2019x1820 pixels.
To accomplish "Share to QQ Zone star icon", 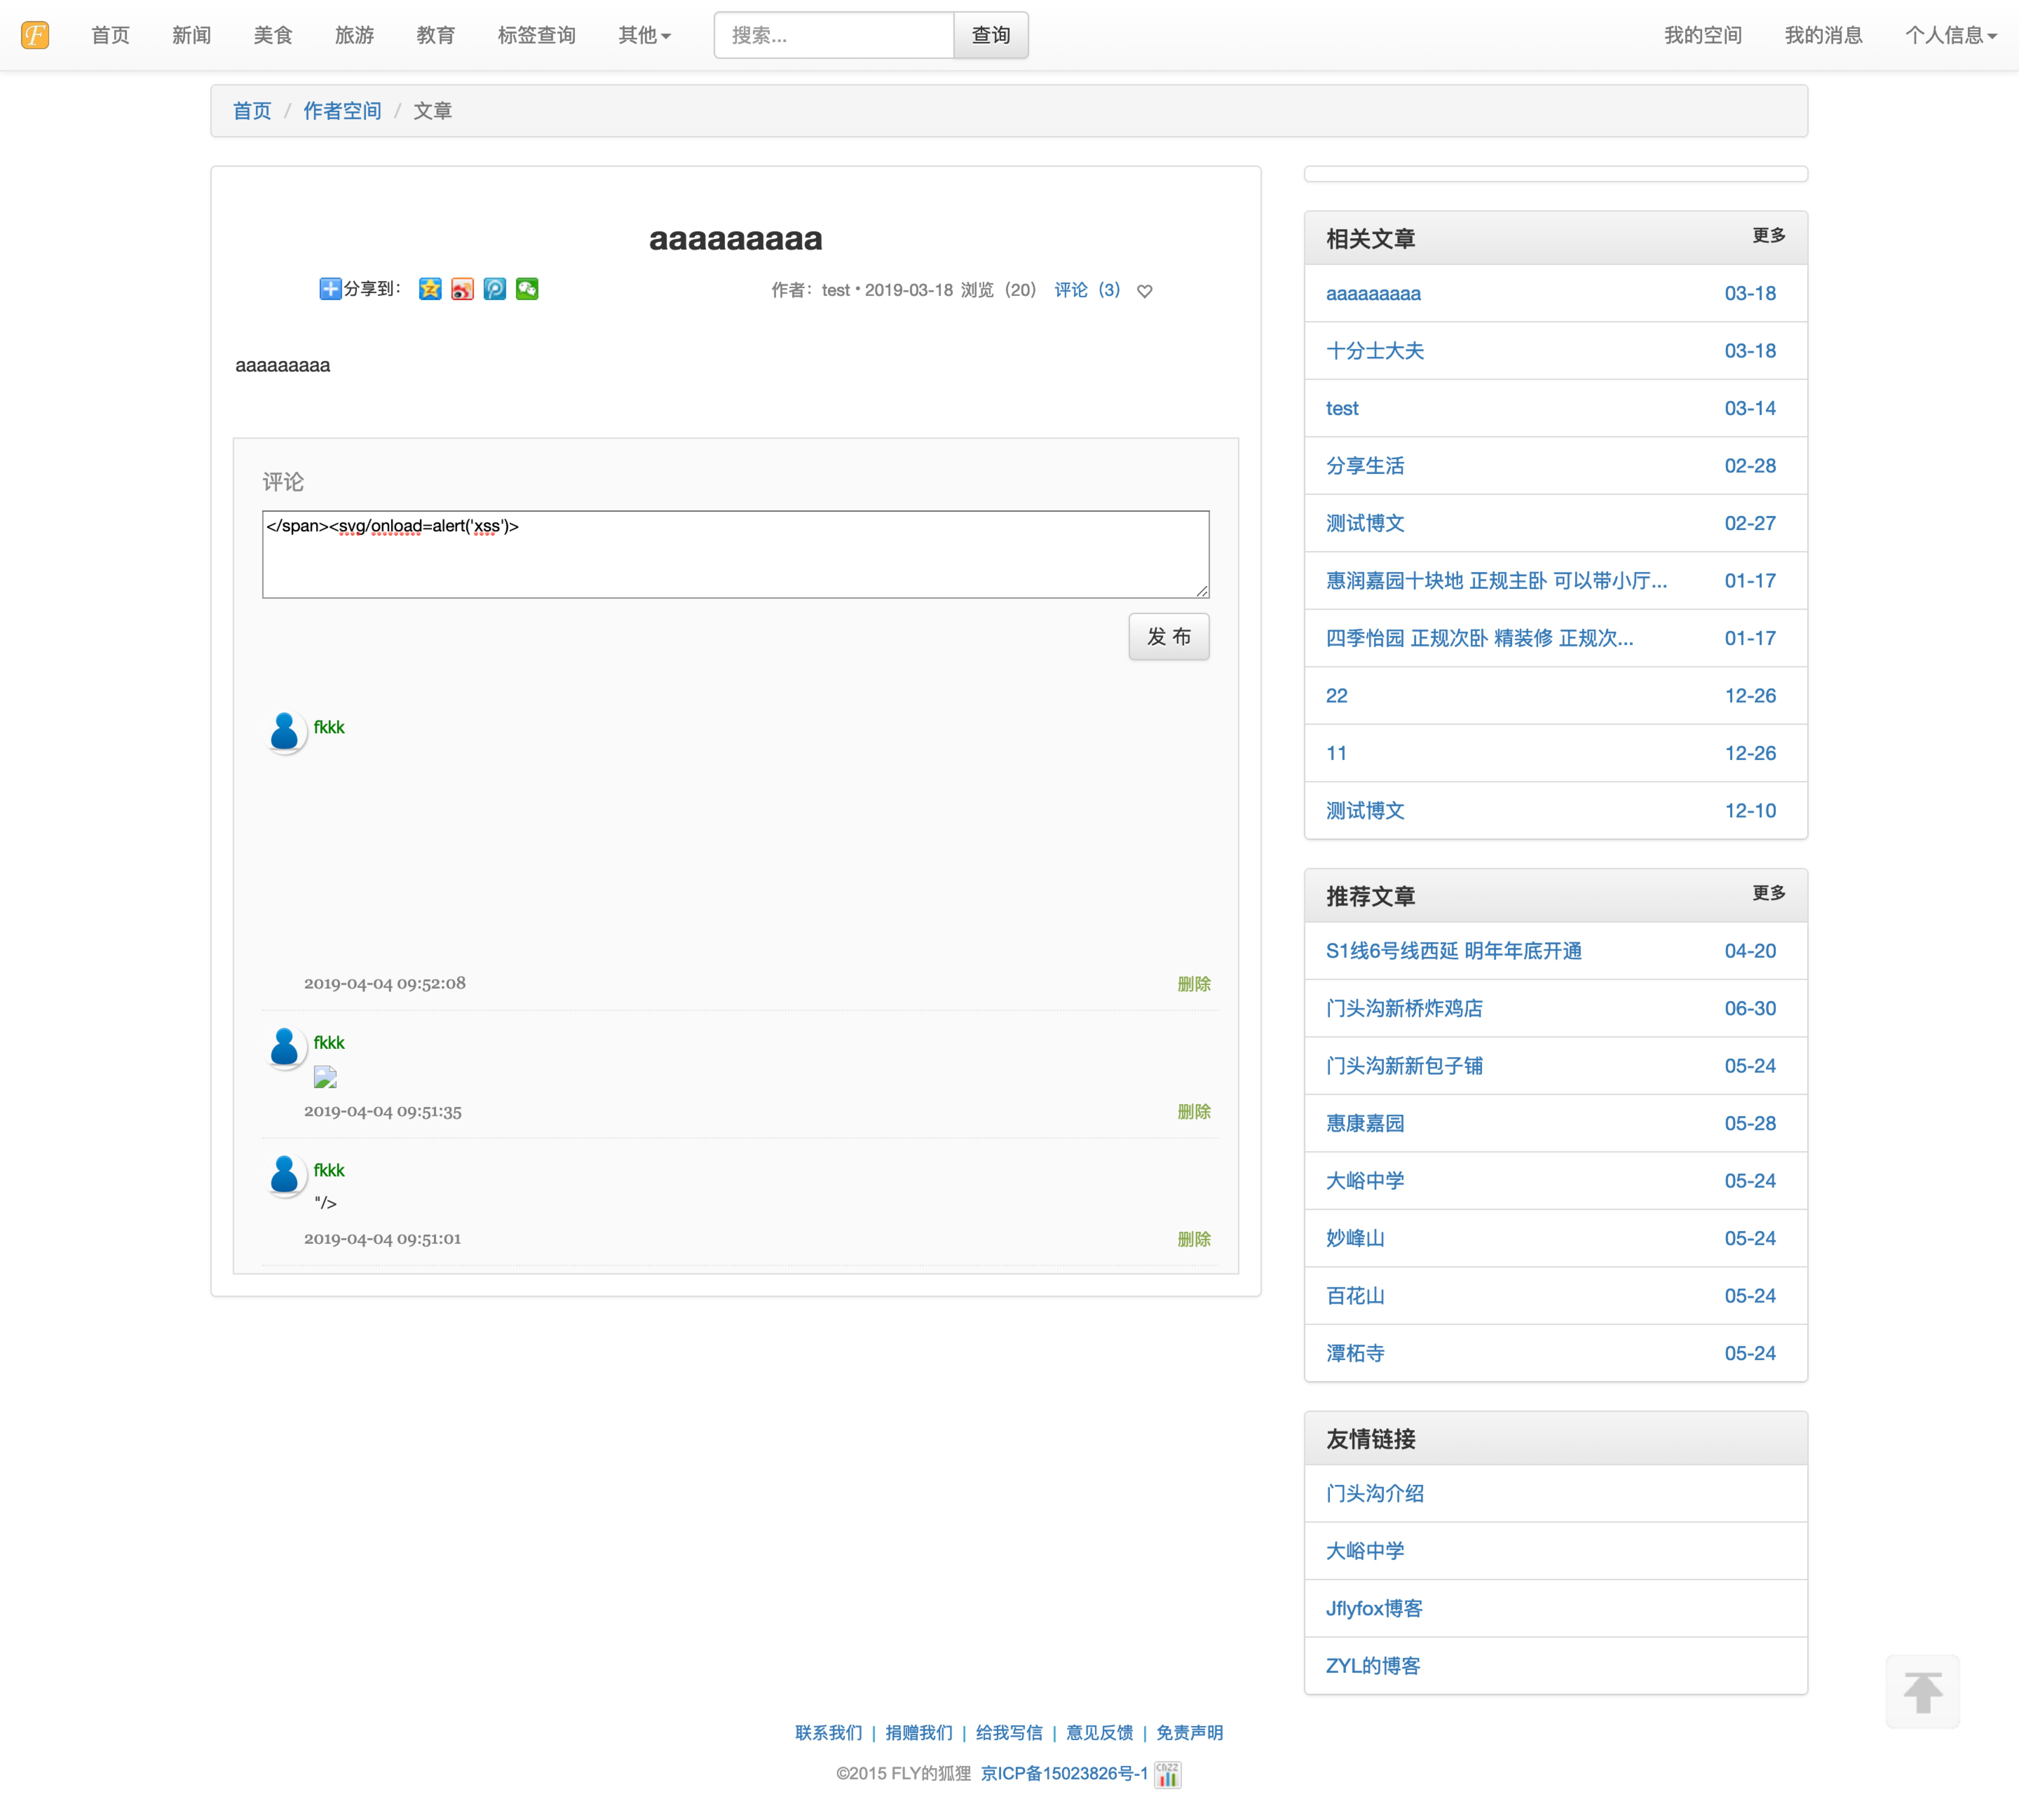I will click(x=430, y=289).
